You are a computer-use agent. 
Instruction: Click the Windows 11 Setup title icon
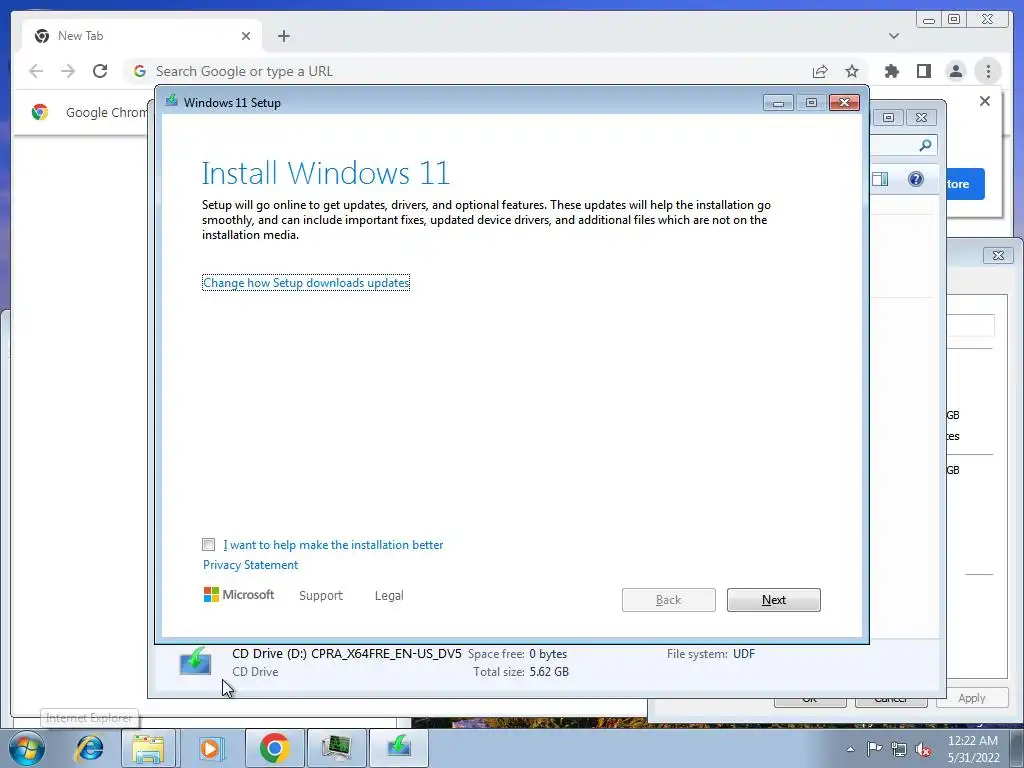coord(172,101)
